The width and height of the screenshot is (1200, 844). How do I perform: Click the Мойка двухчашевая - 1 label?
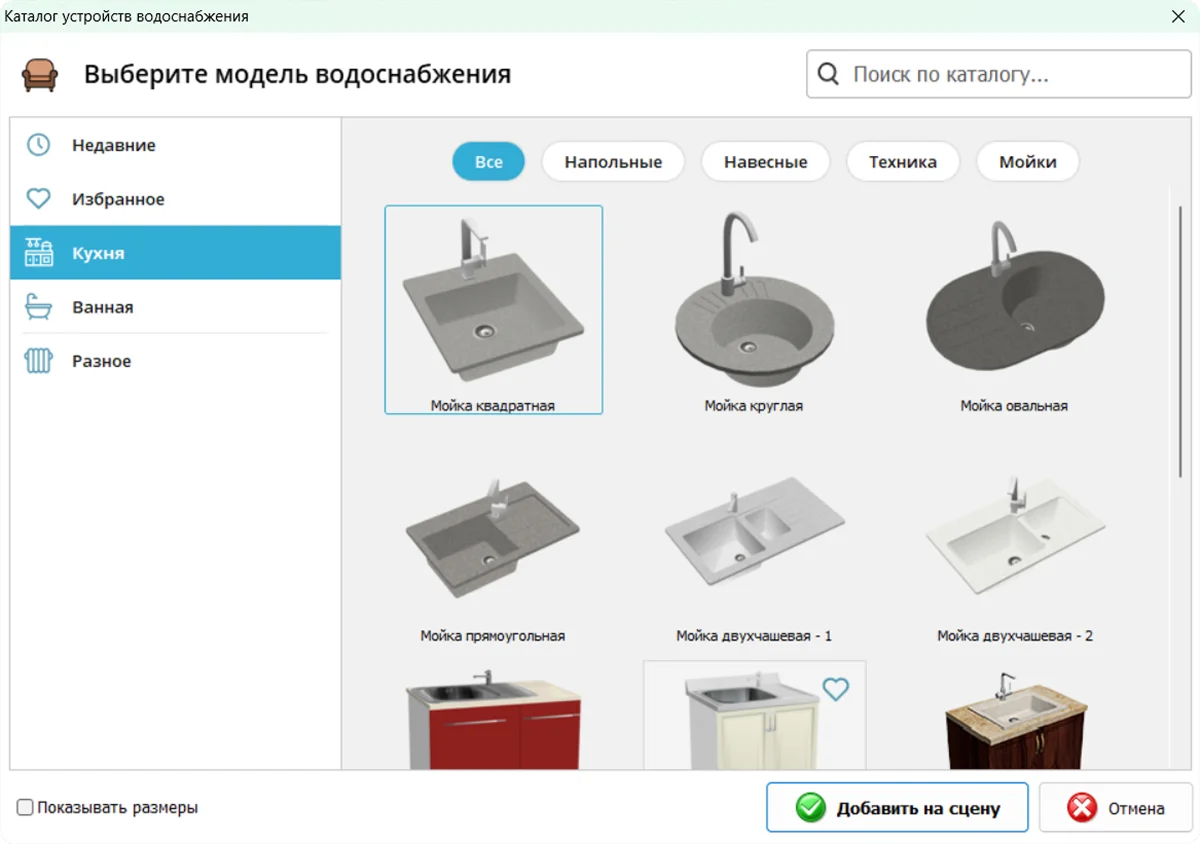click(754, 635)
